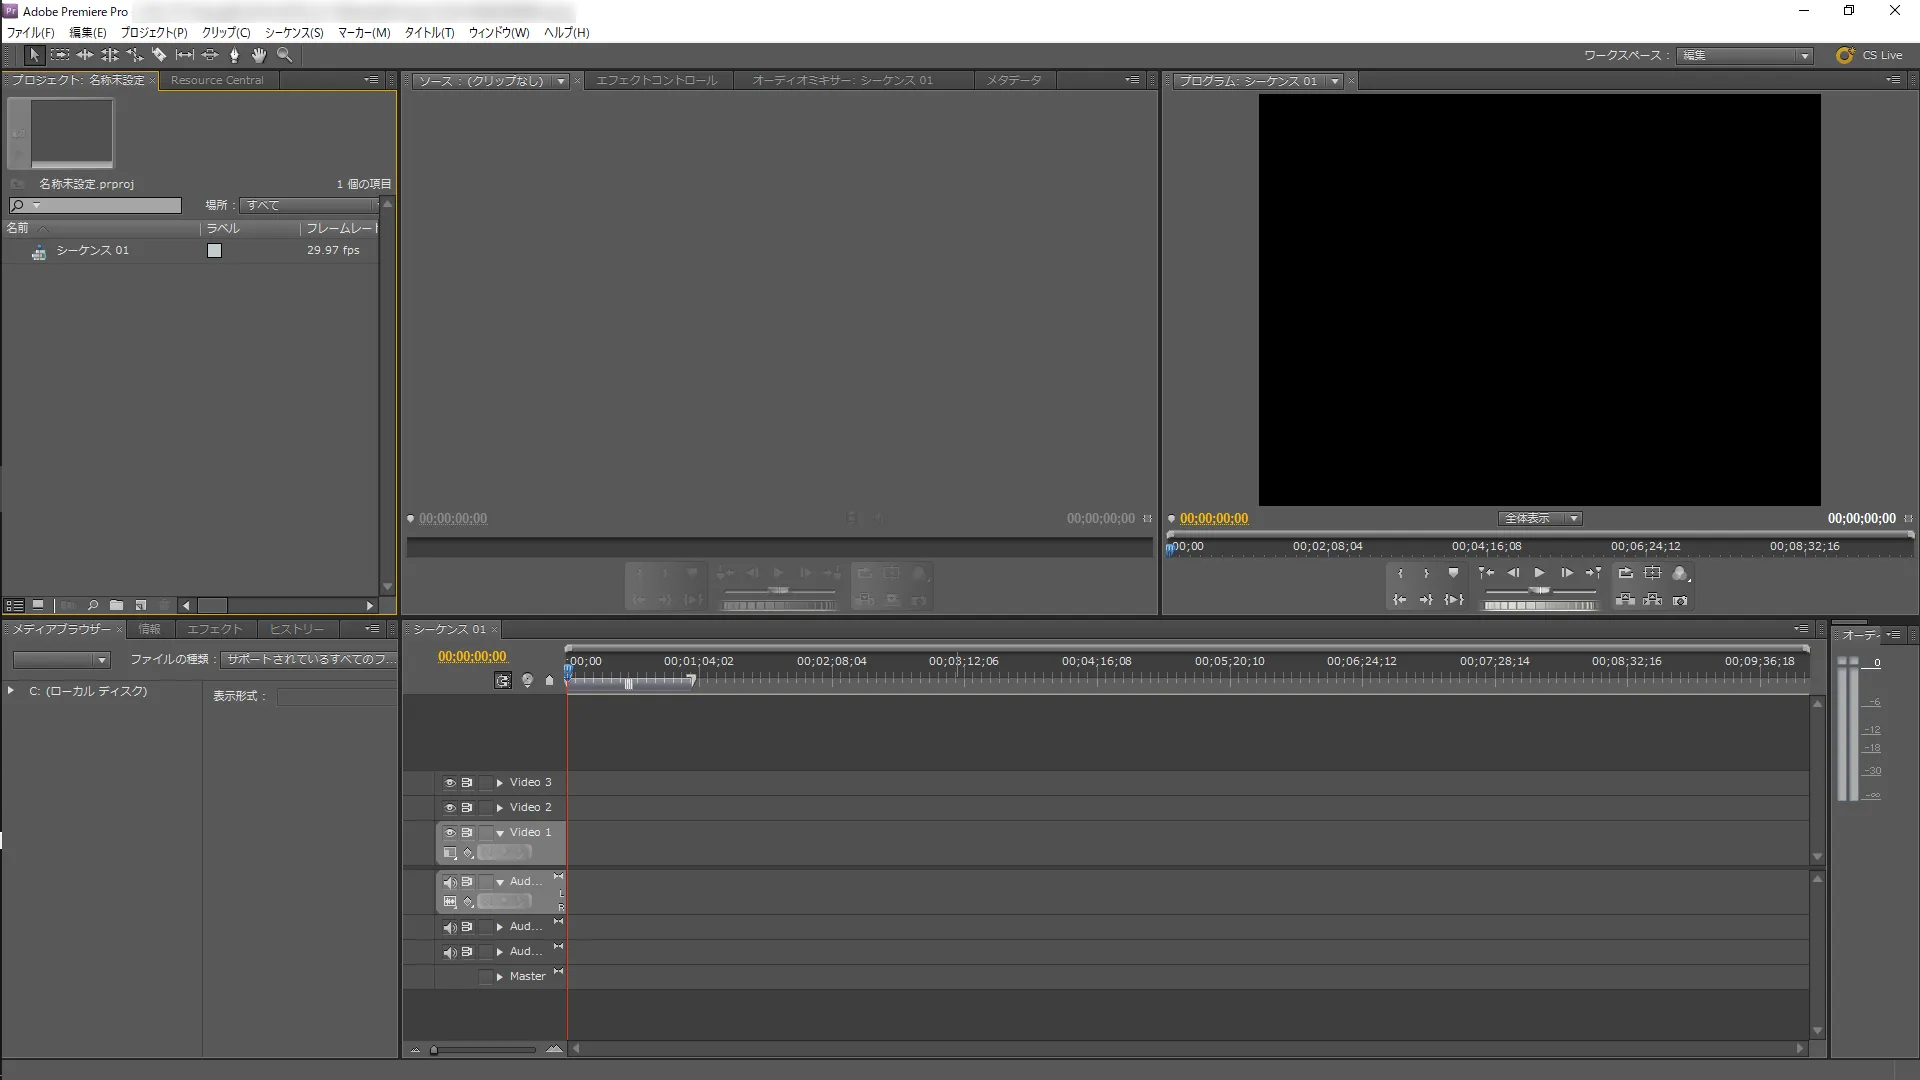The image size is (1920, 1080).
Task: Click the Export Frame camera icon
Action: (1680, 600)
